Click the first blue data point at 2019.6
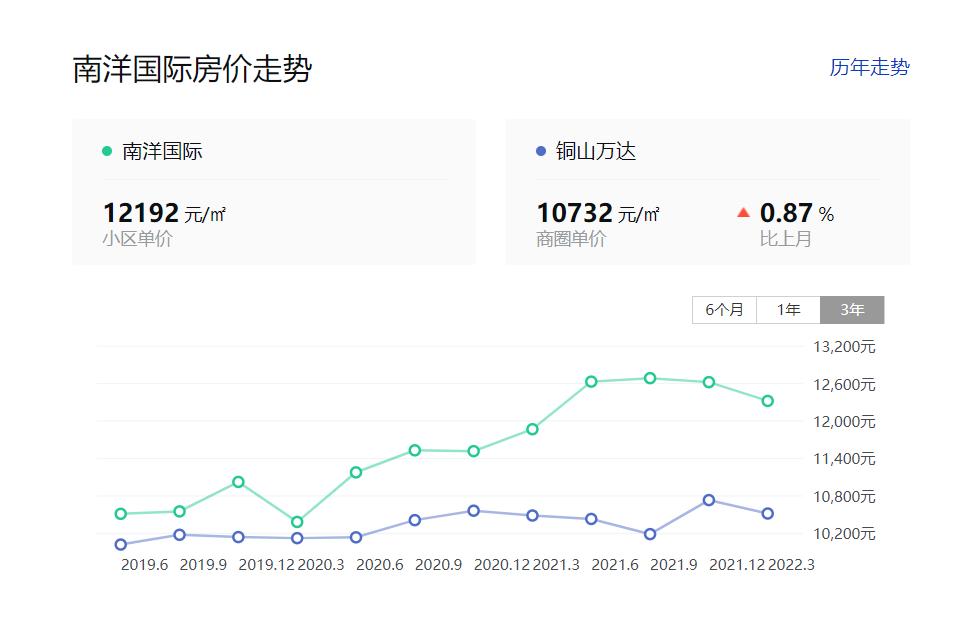The height and width of the screenshot is (629, 953). coord(120,545)
